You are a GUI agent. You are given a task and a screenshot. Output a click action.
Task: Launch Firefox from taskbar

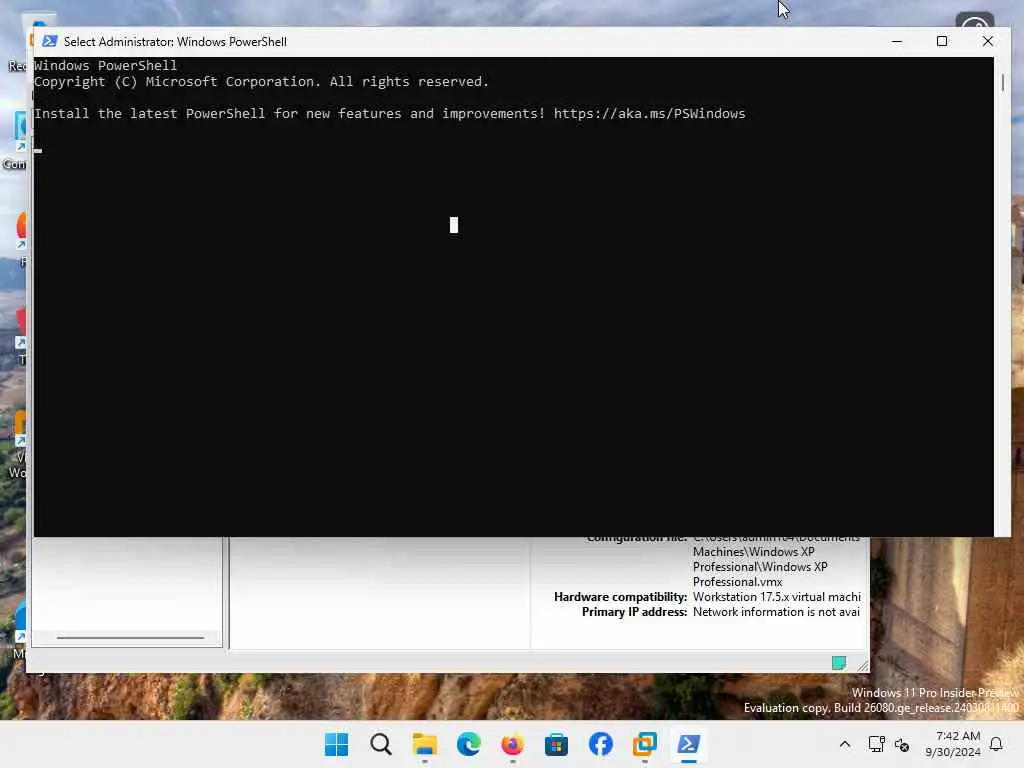(513, 744)
